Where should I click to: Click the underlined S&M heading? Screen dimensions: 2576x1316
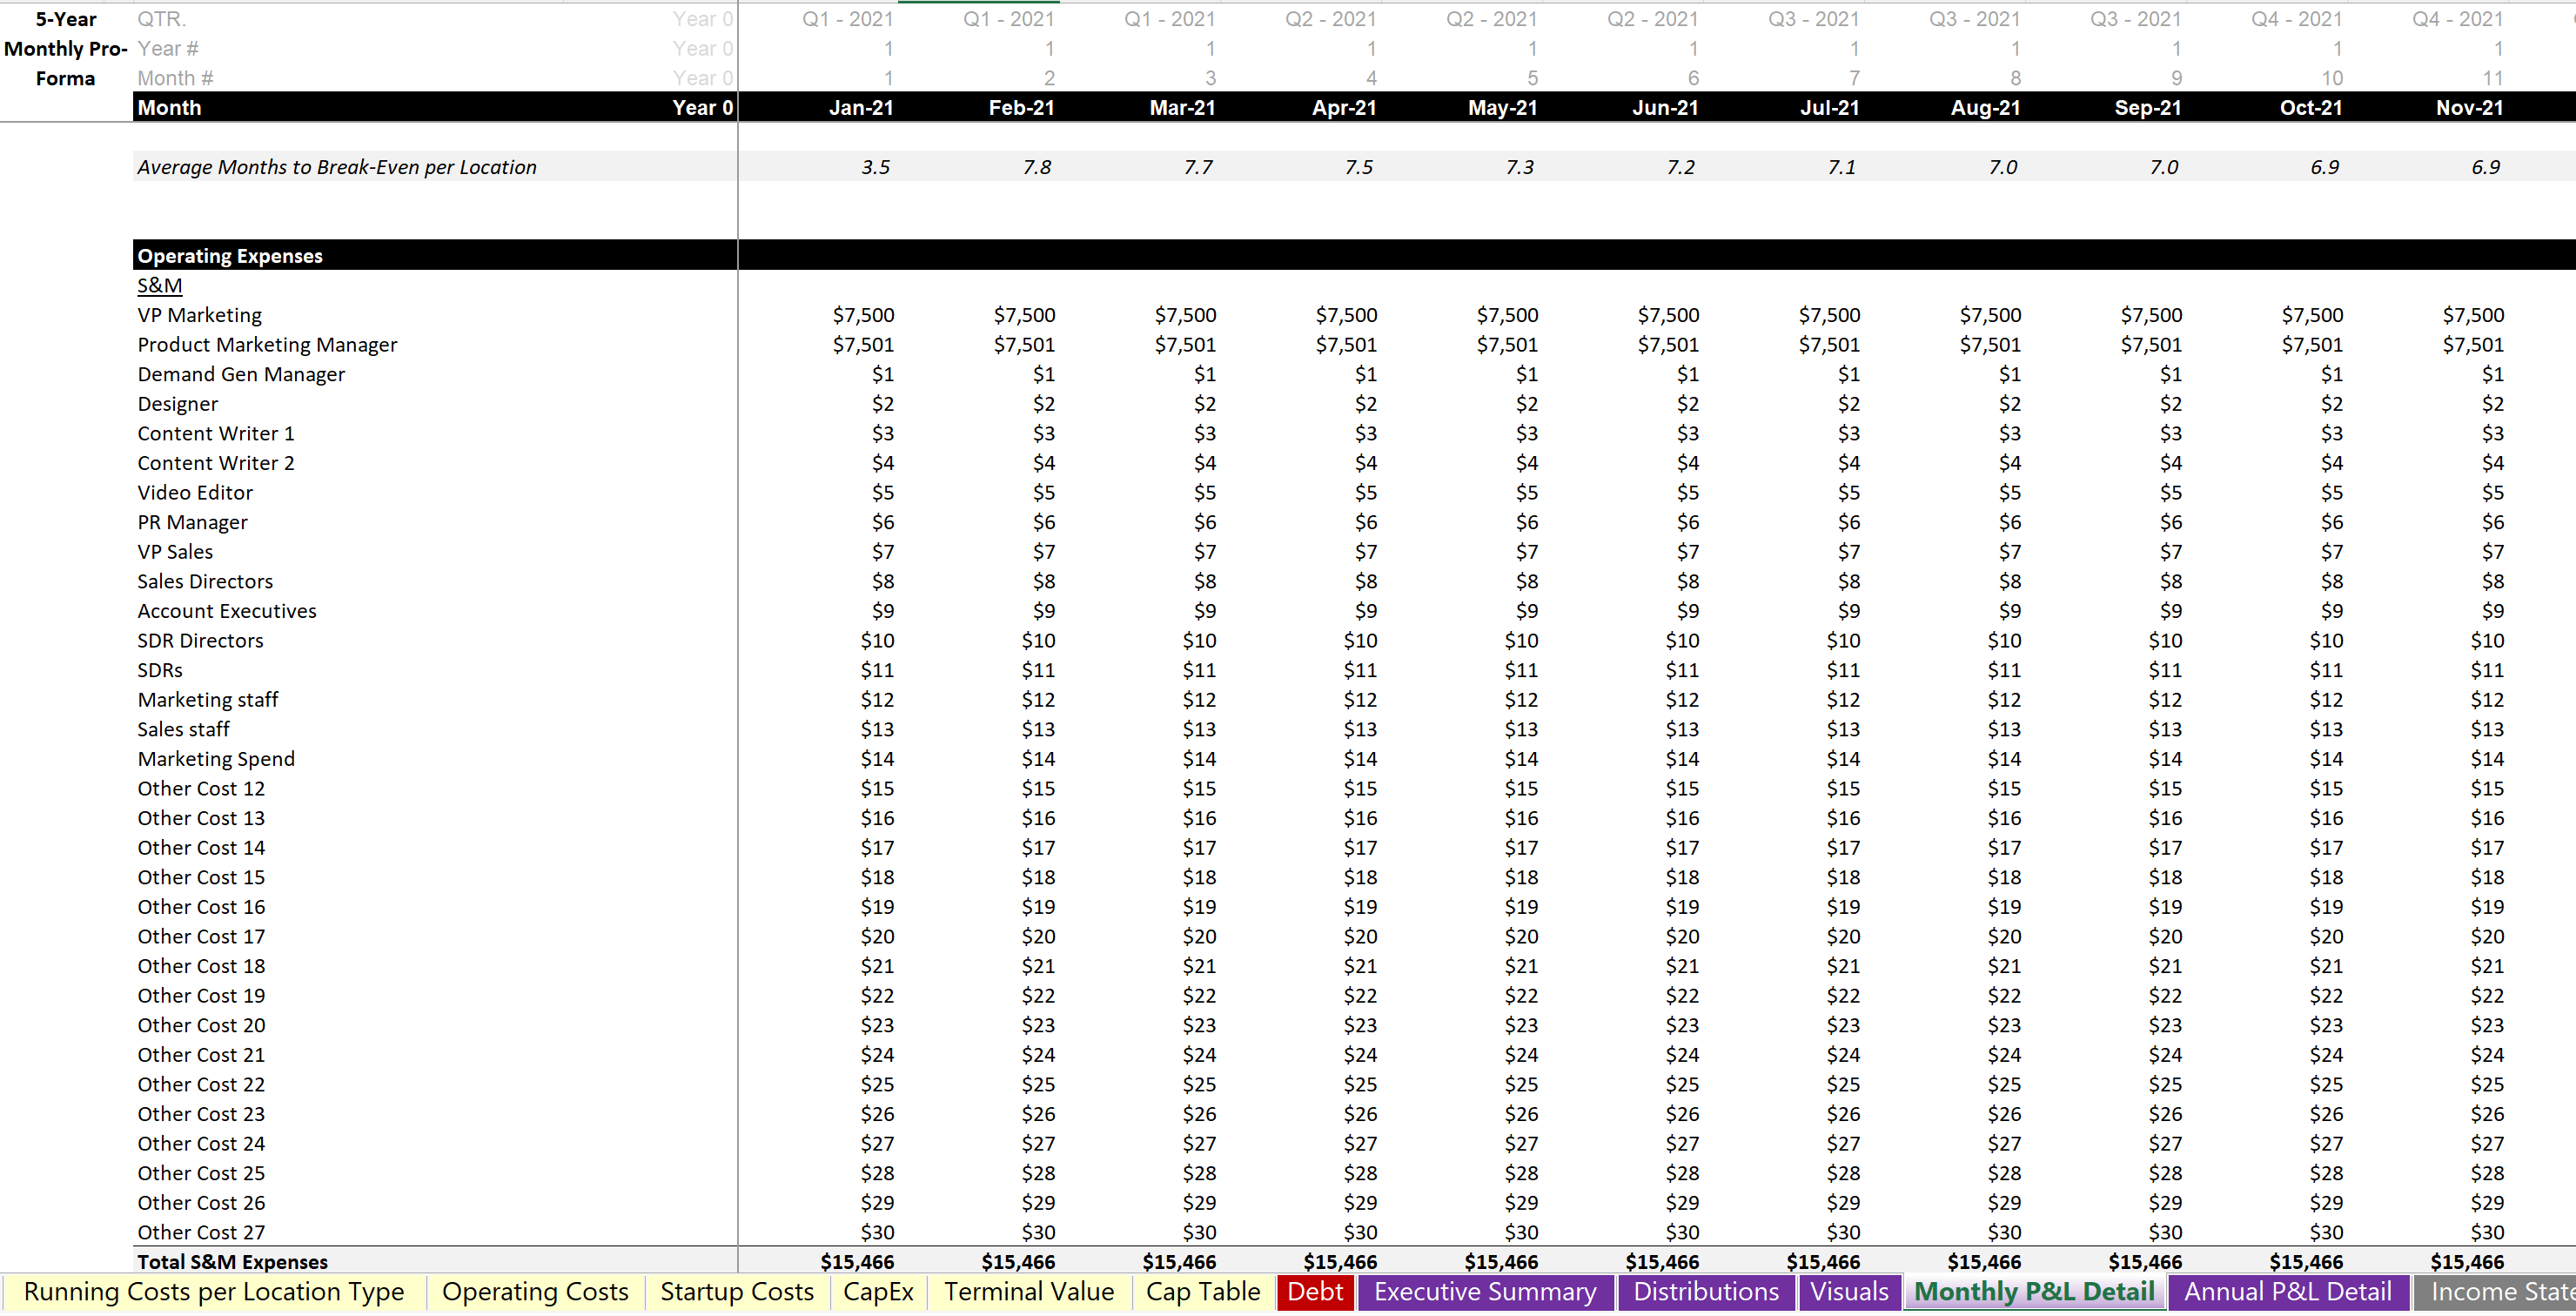pyautogui.click(x=160, y=286)
